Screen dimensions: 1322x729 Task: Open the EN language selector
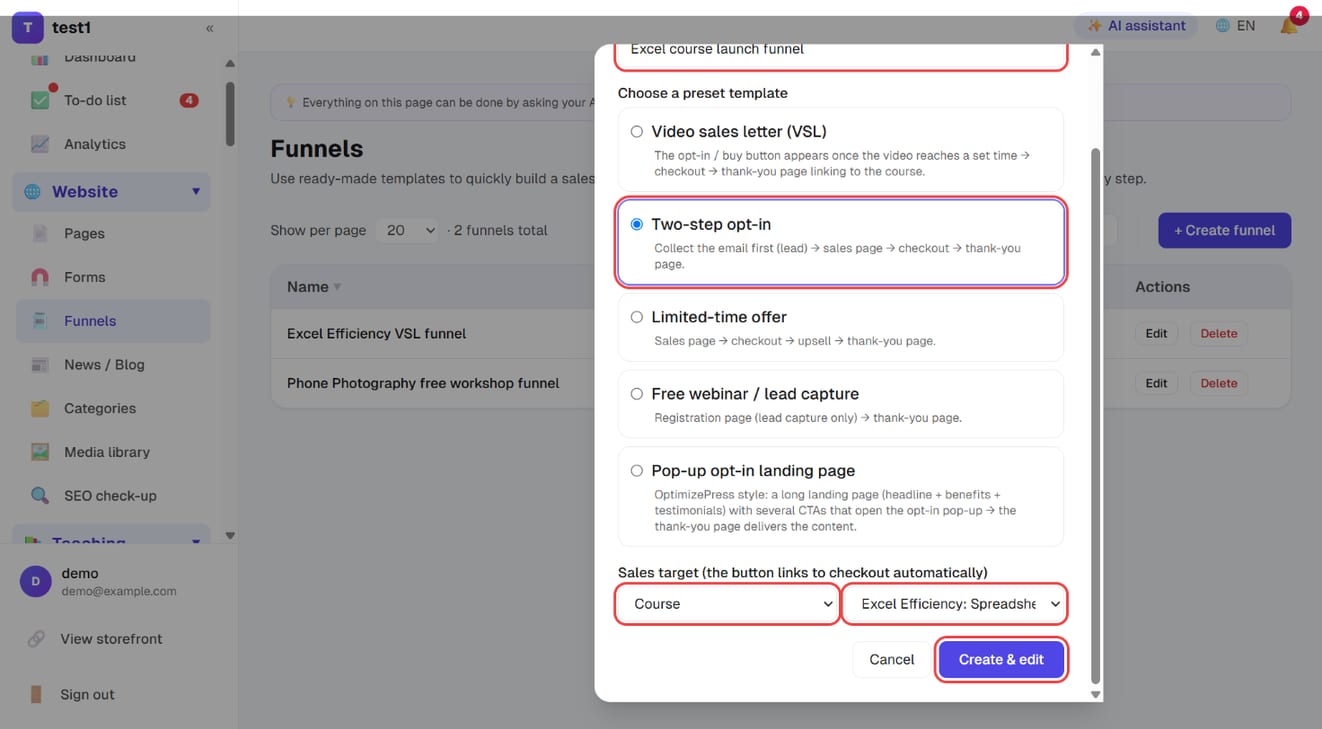pyautogui.click(x=1236, y=26)
